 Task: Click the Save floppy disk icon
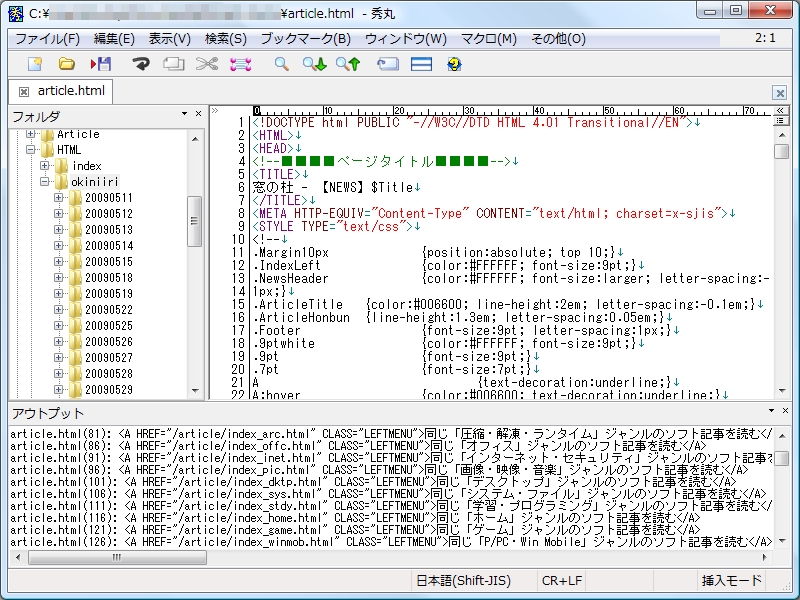[x=101, y=64]
